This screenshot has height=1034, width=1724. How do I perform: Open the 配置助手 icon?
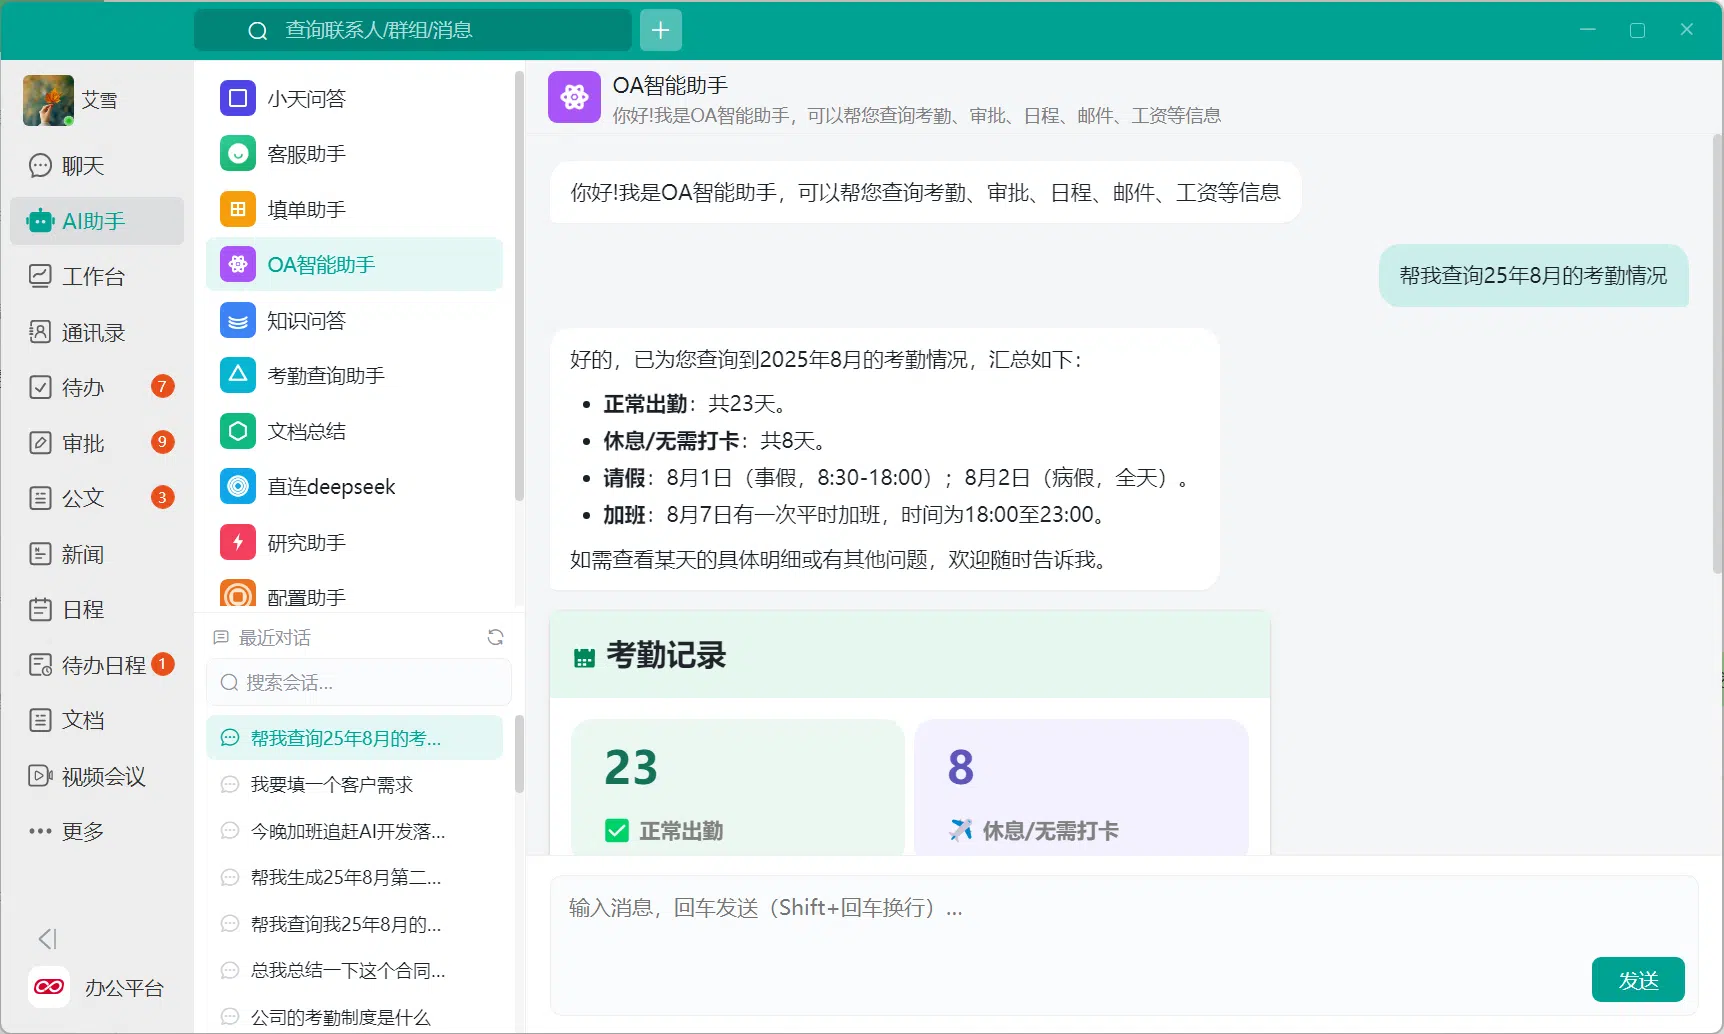pyautogui.click(x=238, y=595)
